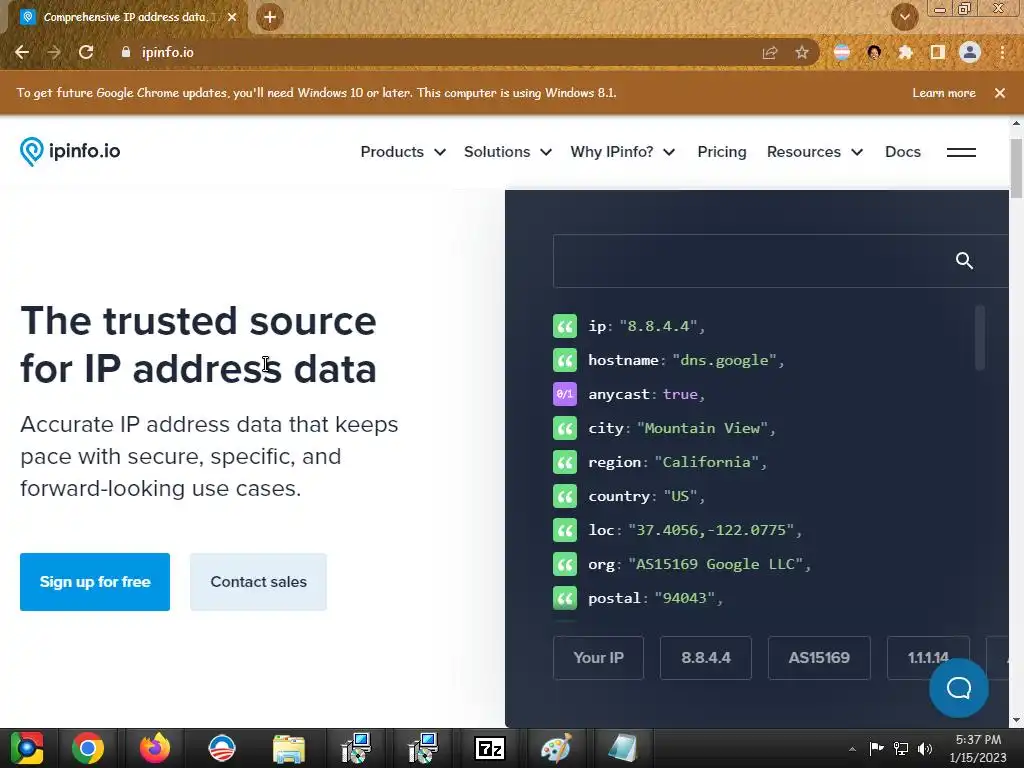Expand the Products dropdown menu
This screenshot has width=1024, height=768.
pos(403,152)
